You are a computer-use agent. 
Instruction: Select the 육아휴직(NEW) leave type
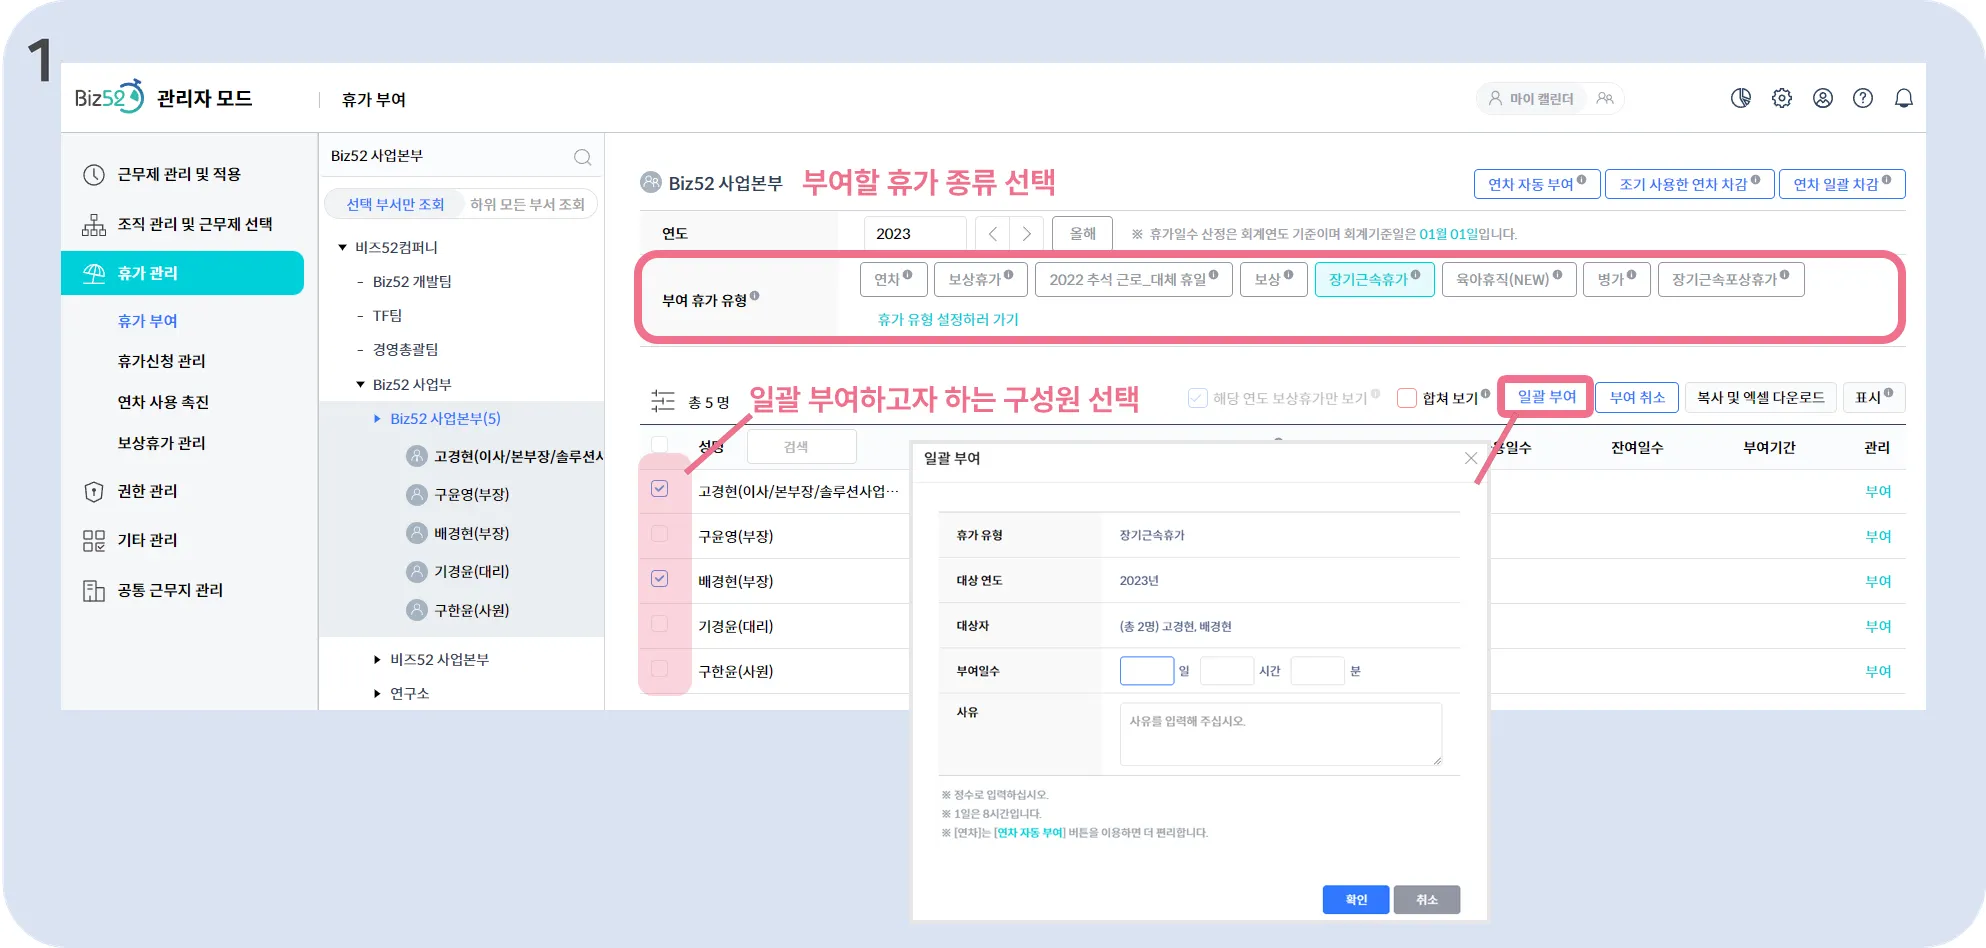tap(1509, 279)
